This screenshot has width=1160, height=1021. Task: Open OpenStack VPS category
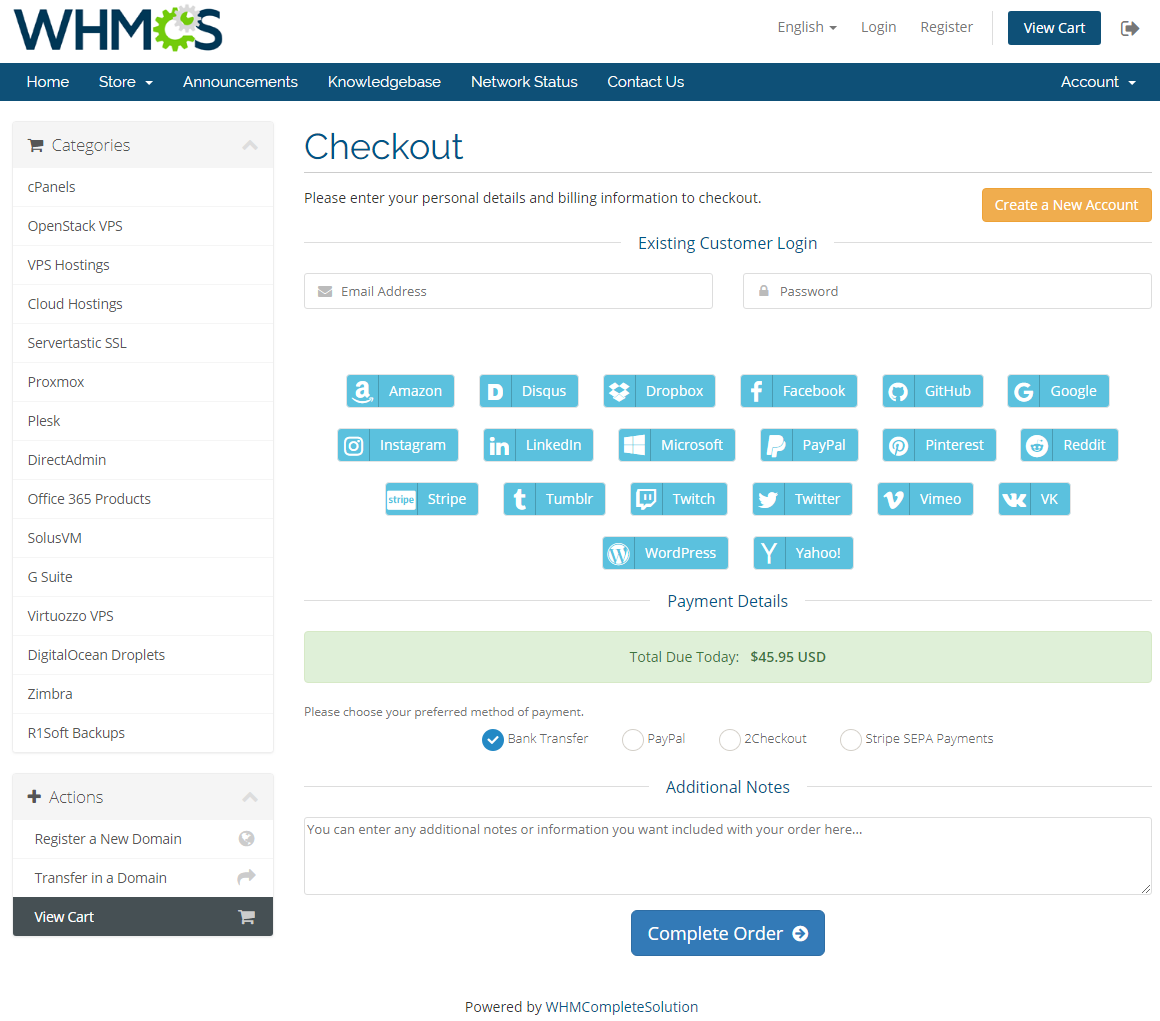143,226
